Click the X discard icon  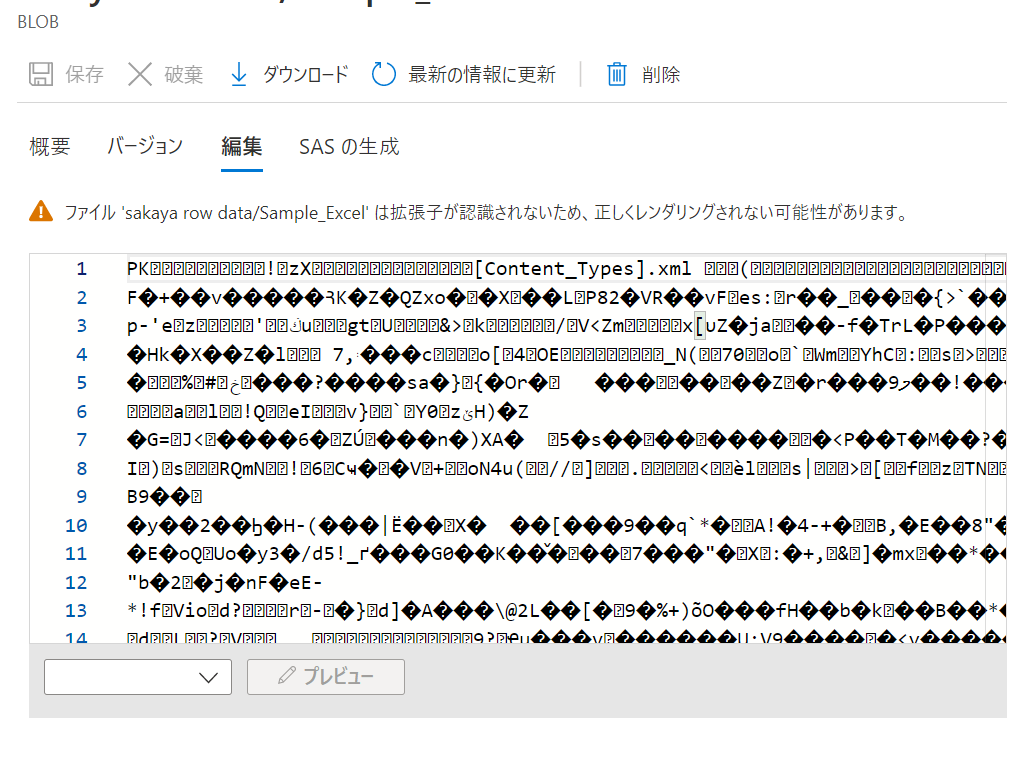(140, 74)
